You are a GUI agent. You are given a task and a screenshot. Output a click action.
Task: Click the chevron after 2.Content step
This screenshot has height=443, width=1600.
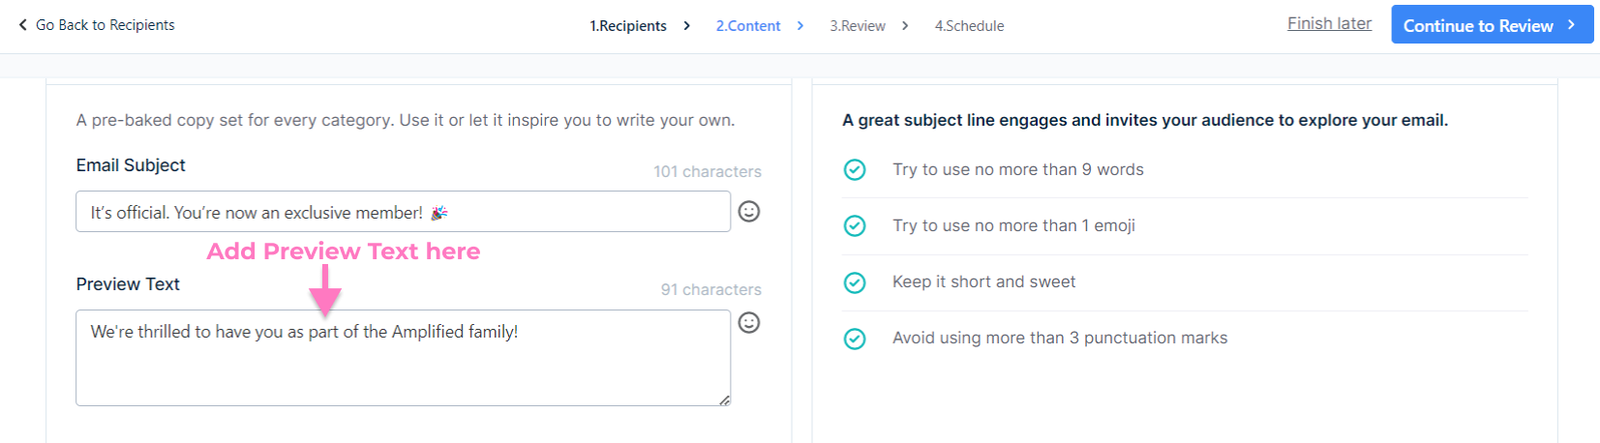click(x=800, y=26)
